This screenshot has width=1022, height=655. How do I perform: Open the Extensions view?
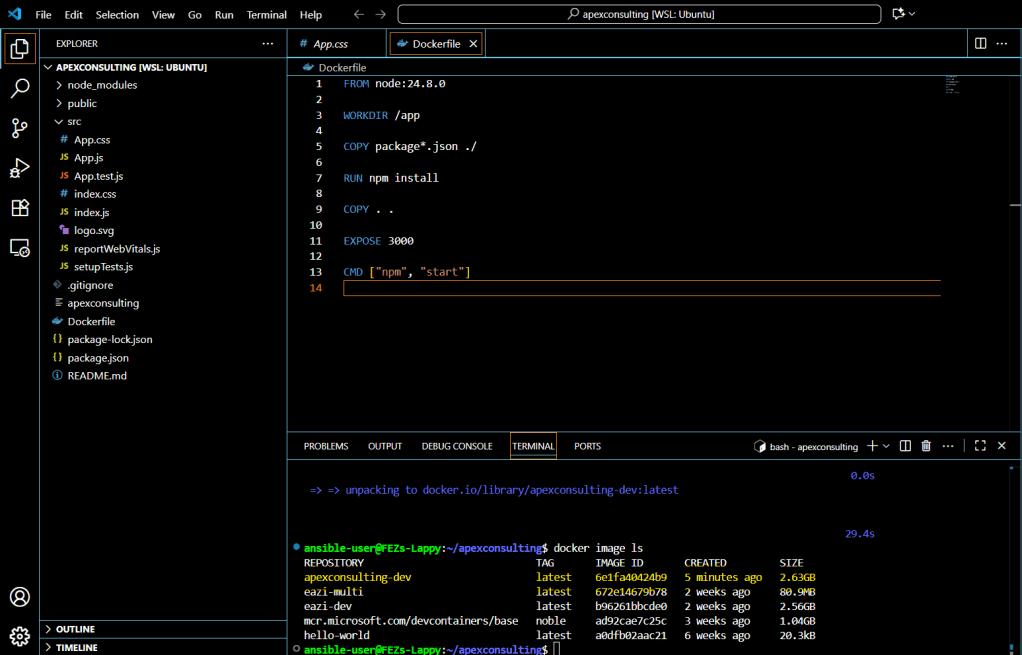point(20,208)
